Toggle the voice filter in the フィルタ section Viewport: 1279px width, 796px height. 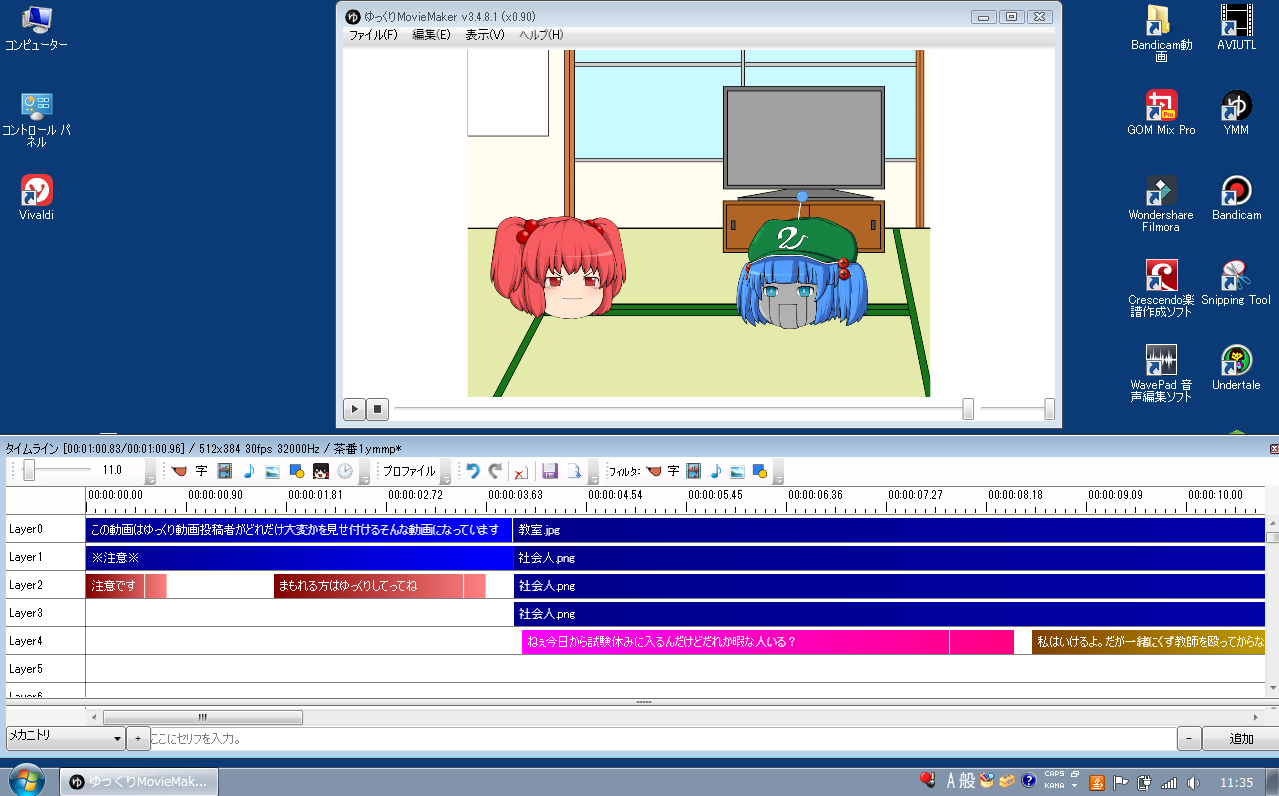(654, 470)
